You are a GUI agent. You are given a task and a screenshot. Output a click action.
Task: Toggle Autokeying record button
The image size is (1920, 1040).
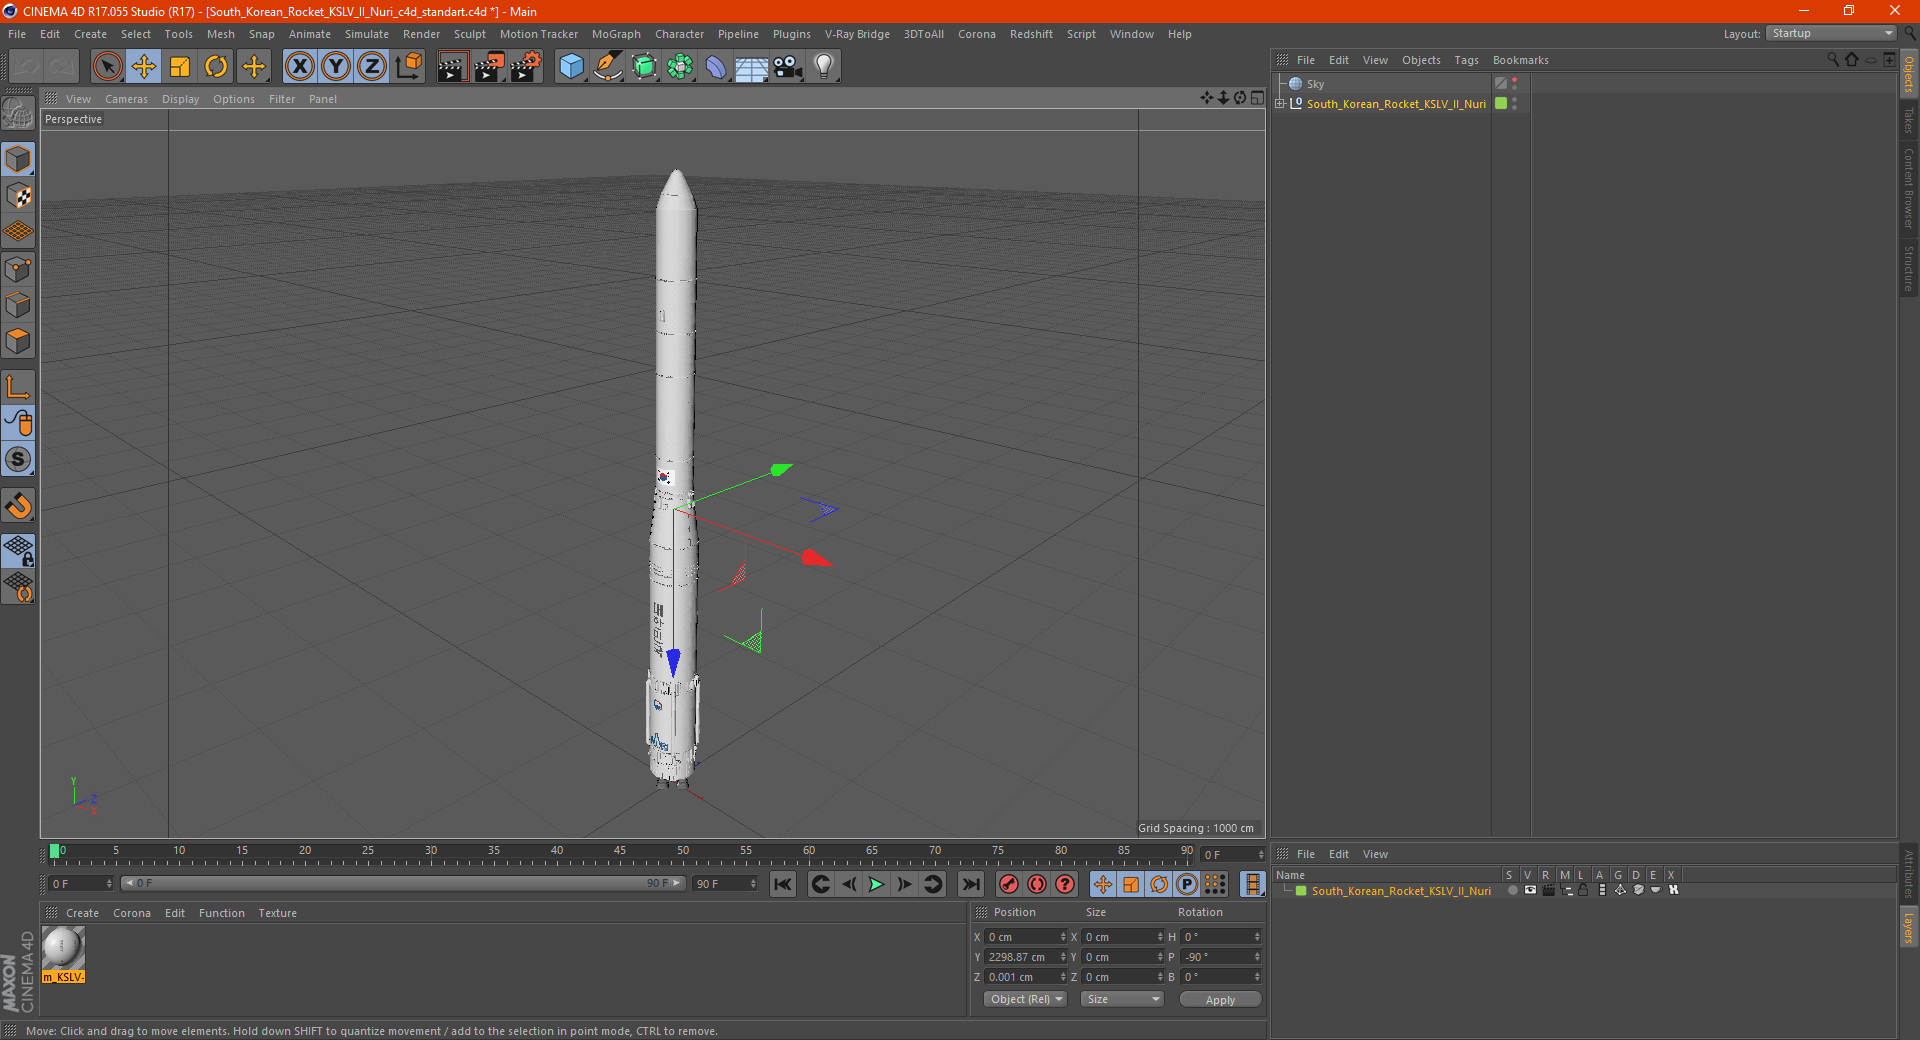click(x=1037, y=884)
